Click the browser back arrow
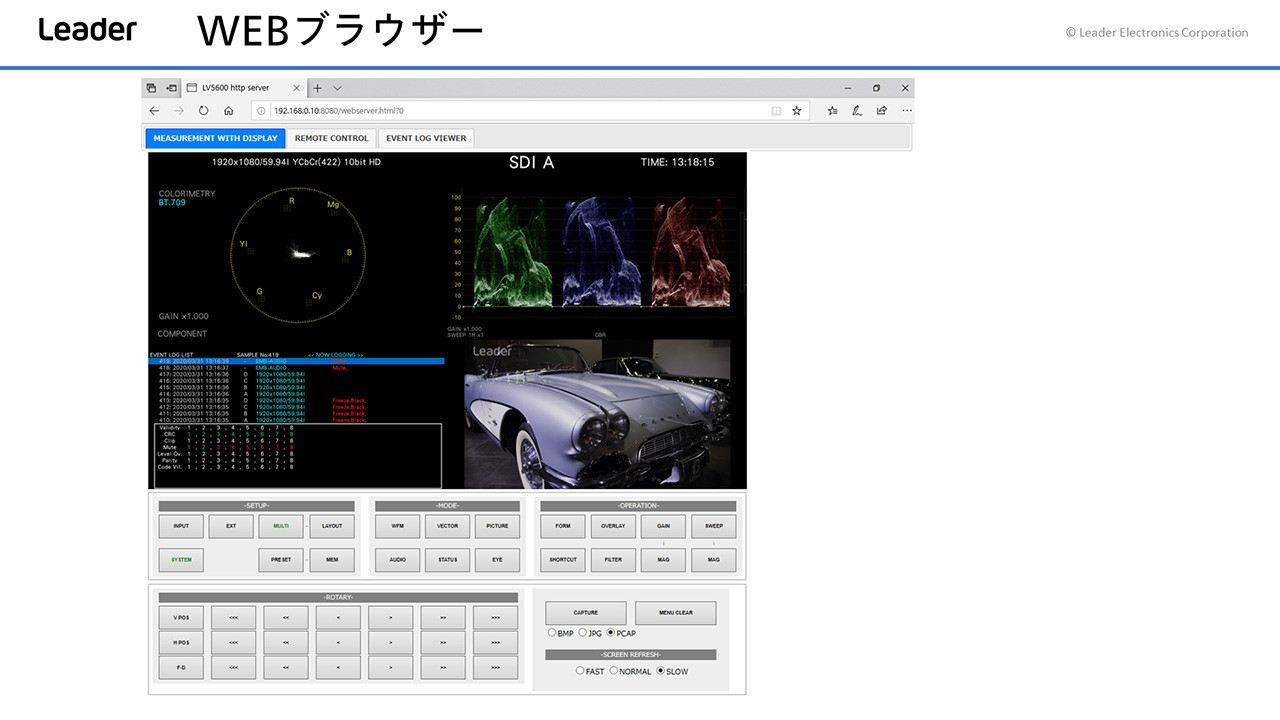 pos(154,111)
